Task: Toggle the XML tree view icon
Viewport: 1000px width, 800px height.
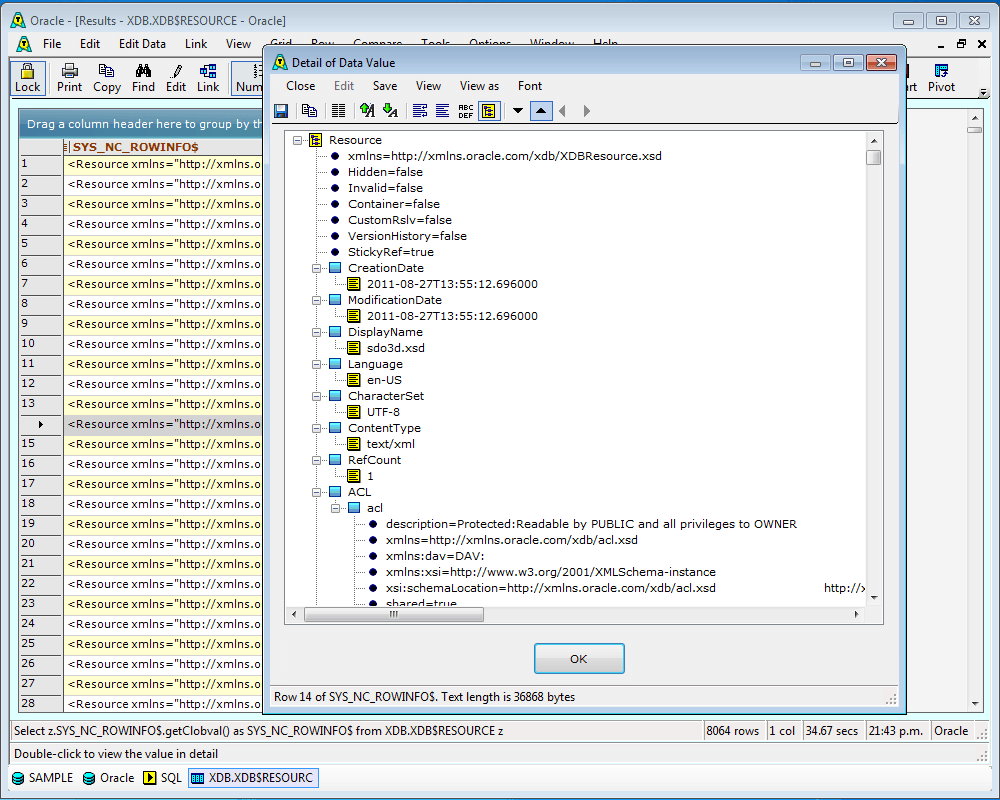Action: pos(489,111)
